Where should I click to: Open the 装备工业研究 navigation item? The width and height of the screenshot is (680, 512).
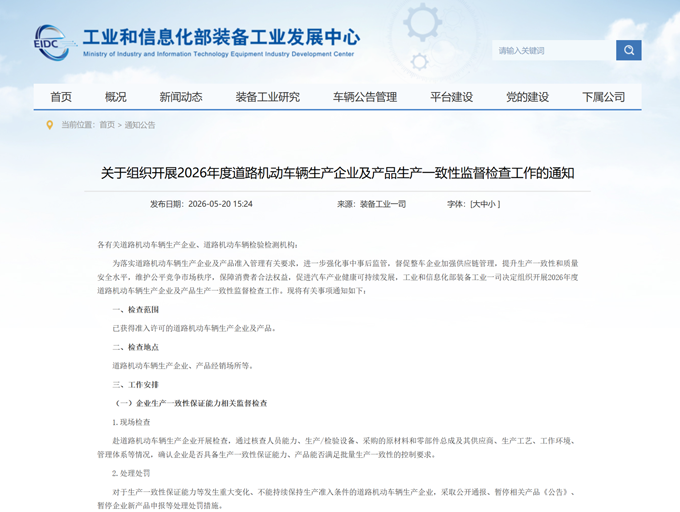268,97
